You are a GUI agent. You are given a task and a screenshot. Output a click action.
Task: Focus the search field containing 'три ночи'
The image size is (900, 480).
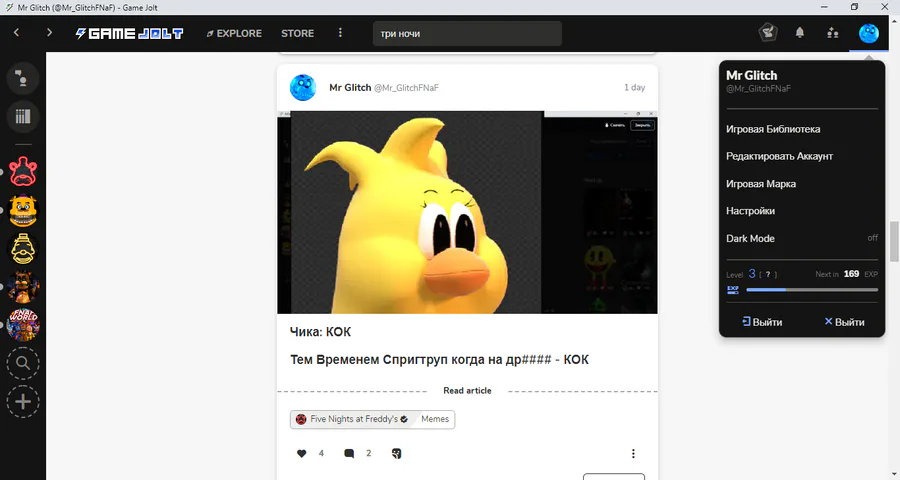467,33
